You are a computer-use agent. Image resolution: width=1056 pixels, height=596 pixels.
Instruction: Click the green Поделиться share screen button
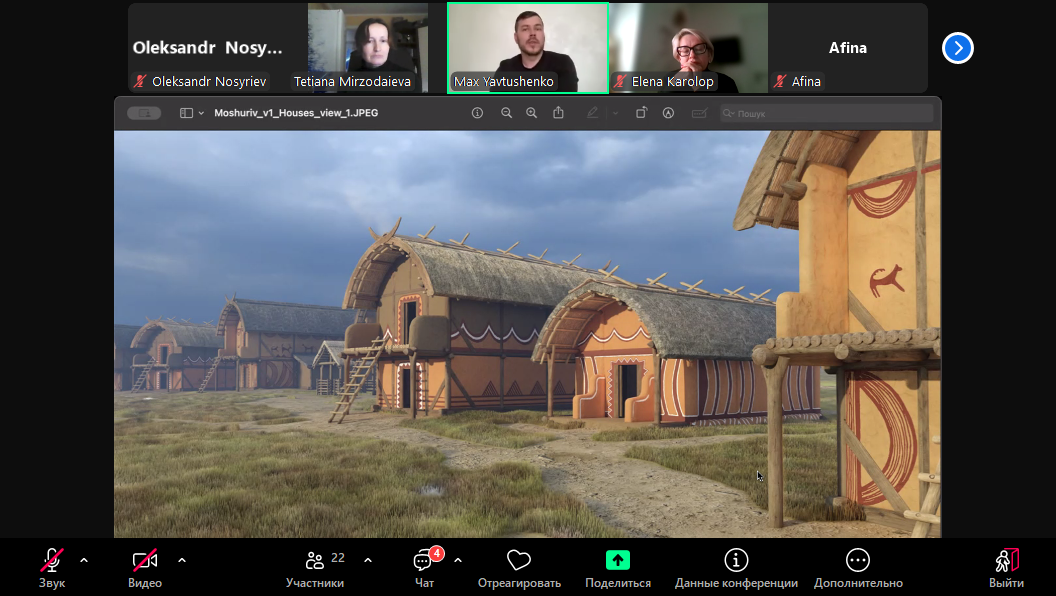(617, 567)
